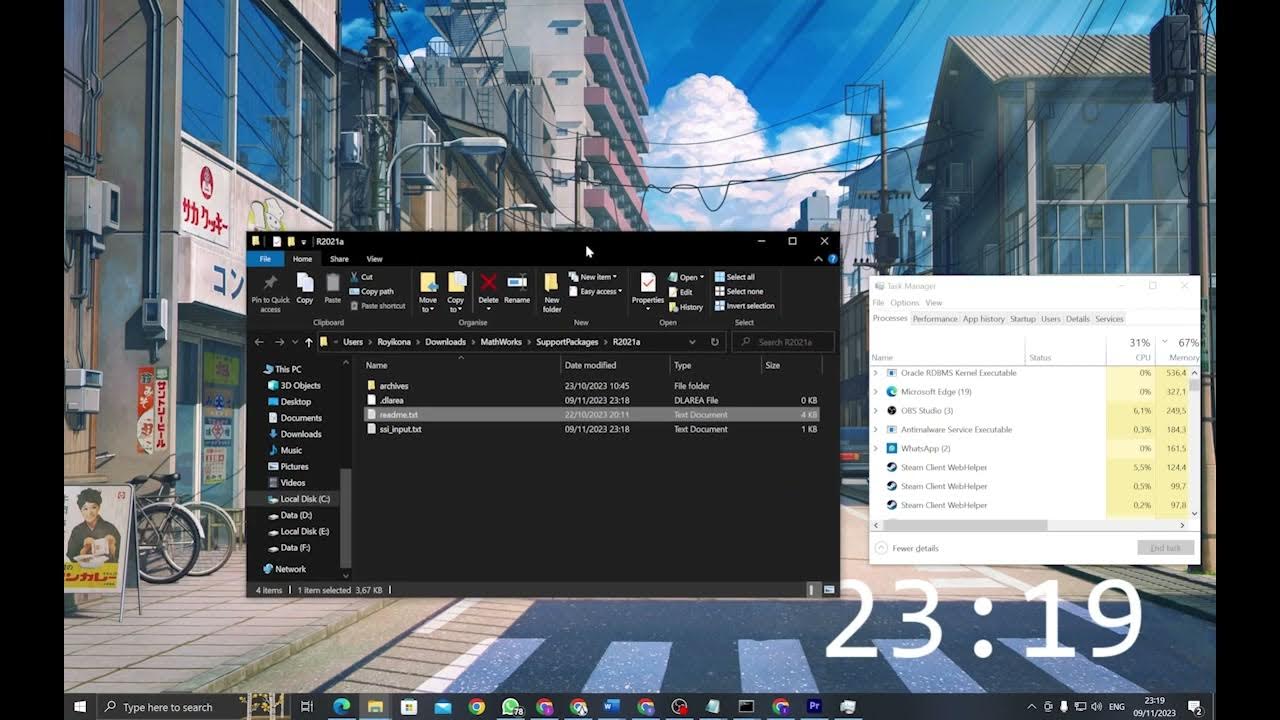This screenshot has width=1280, height=720.
Task: Click Pin to Quick access in ribbon
Action: 270,292
